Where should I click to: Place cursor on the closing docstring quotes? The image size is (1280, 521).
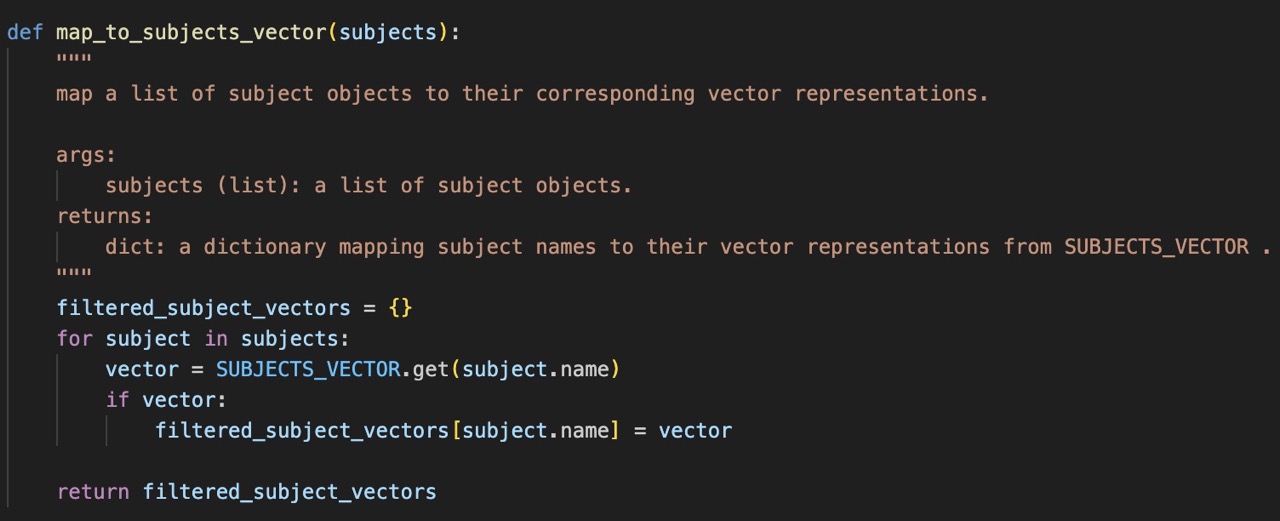[x=74, y=277]
